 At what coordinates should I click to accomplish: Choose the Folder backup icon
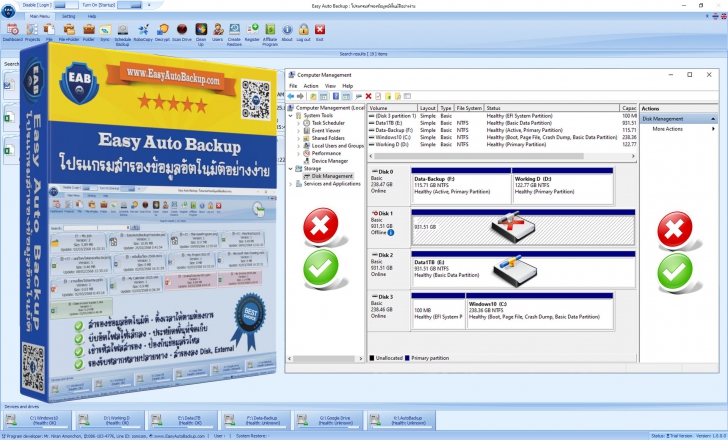tap(89, 32)
